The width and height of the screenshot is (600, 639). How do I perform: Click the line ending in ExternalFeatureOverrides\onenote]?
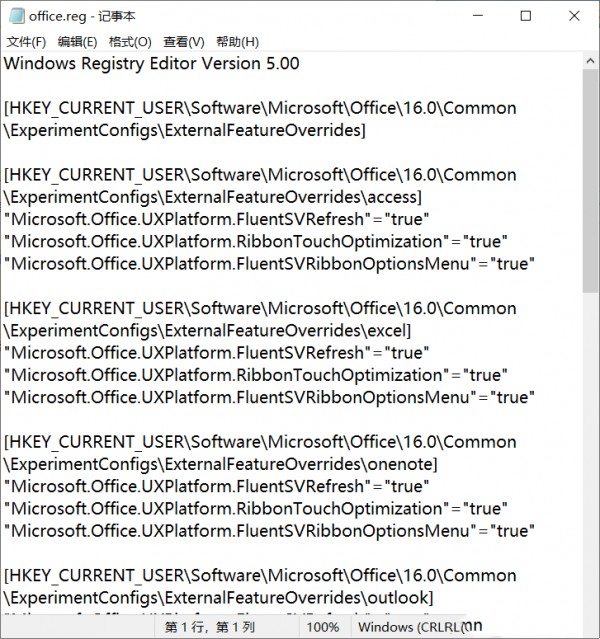tap(221, 464)
